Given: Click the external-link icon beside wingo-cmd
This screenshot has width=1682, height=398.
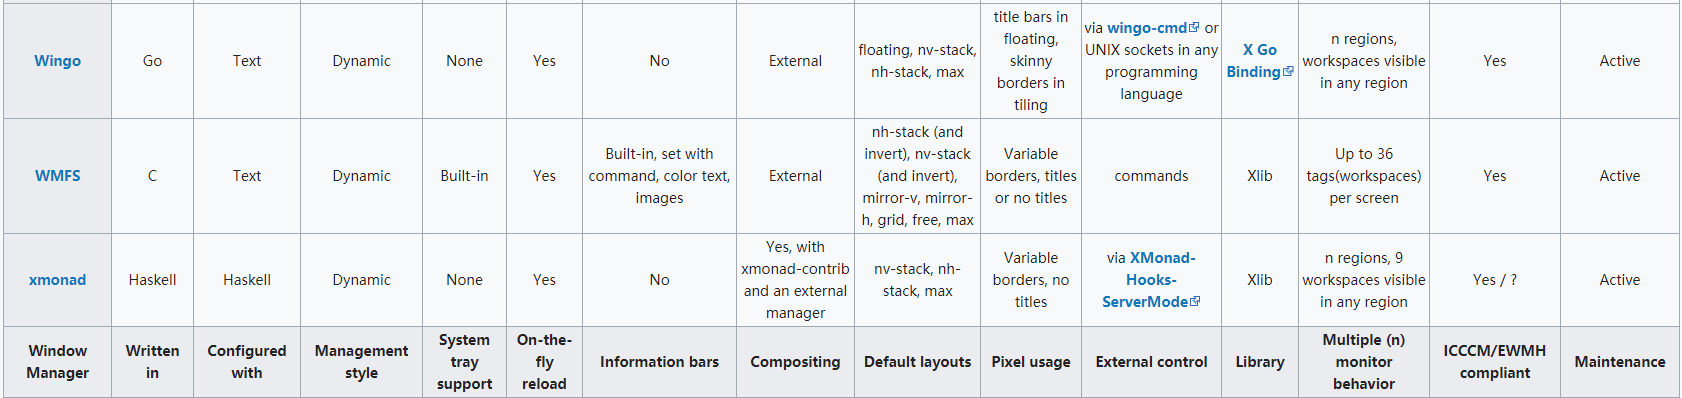Looking at the screenshot, I should [x=1194, y=28].
